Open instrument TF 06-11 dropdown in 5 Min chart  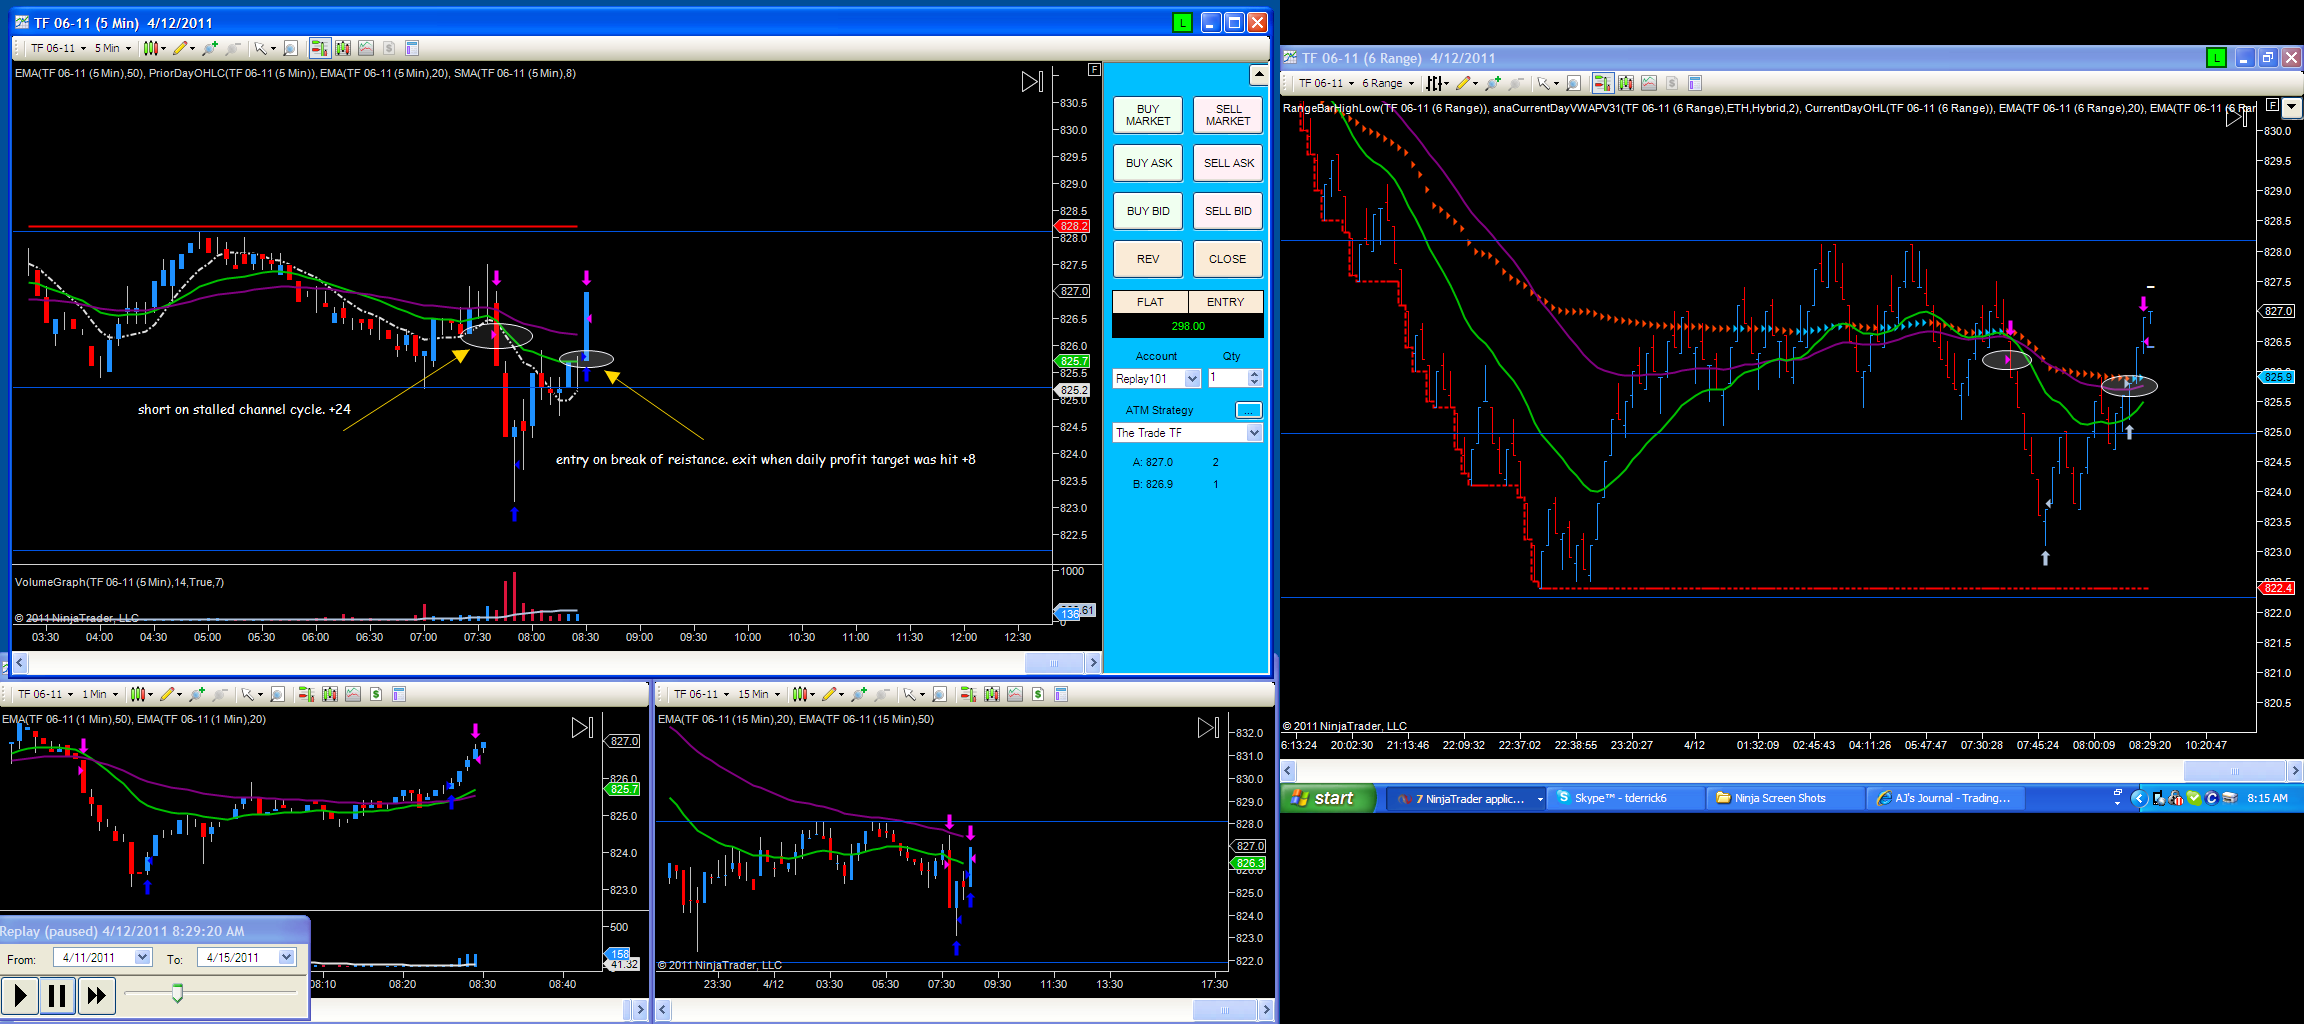coord(58,48)
